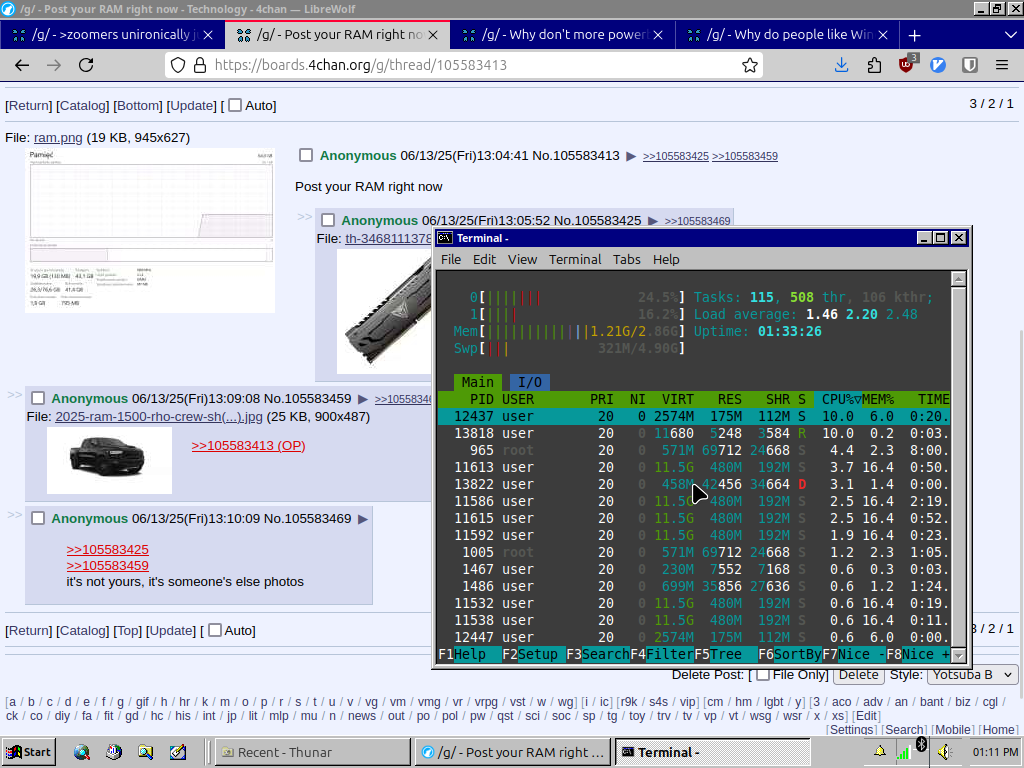The width and height of the screenshot is (1024, 768).
Task: Open the downloads panel icon
Action: 842,65
